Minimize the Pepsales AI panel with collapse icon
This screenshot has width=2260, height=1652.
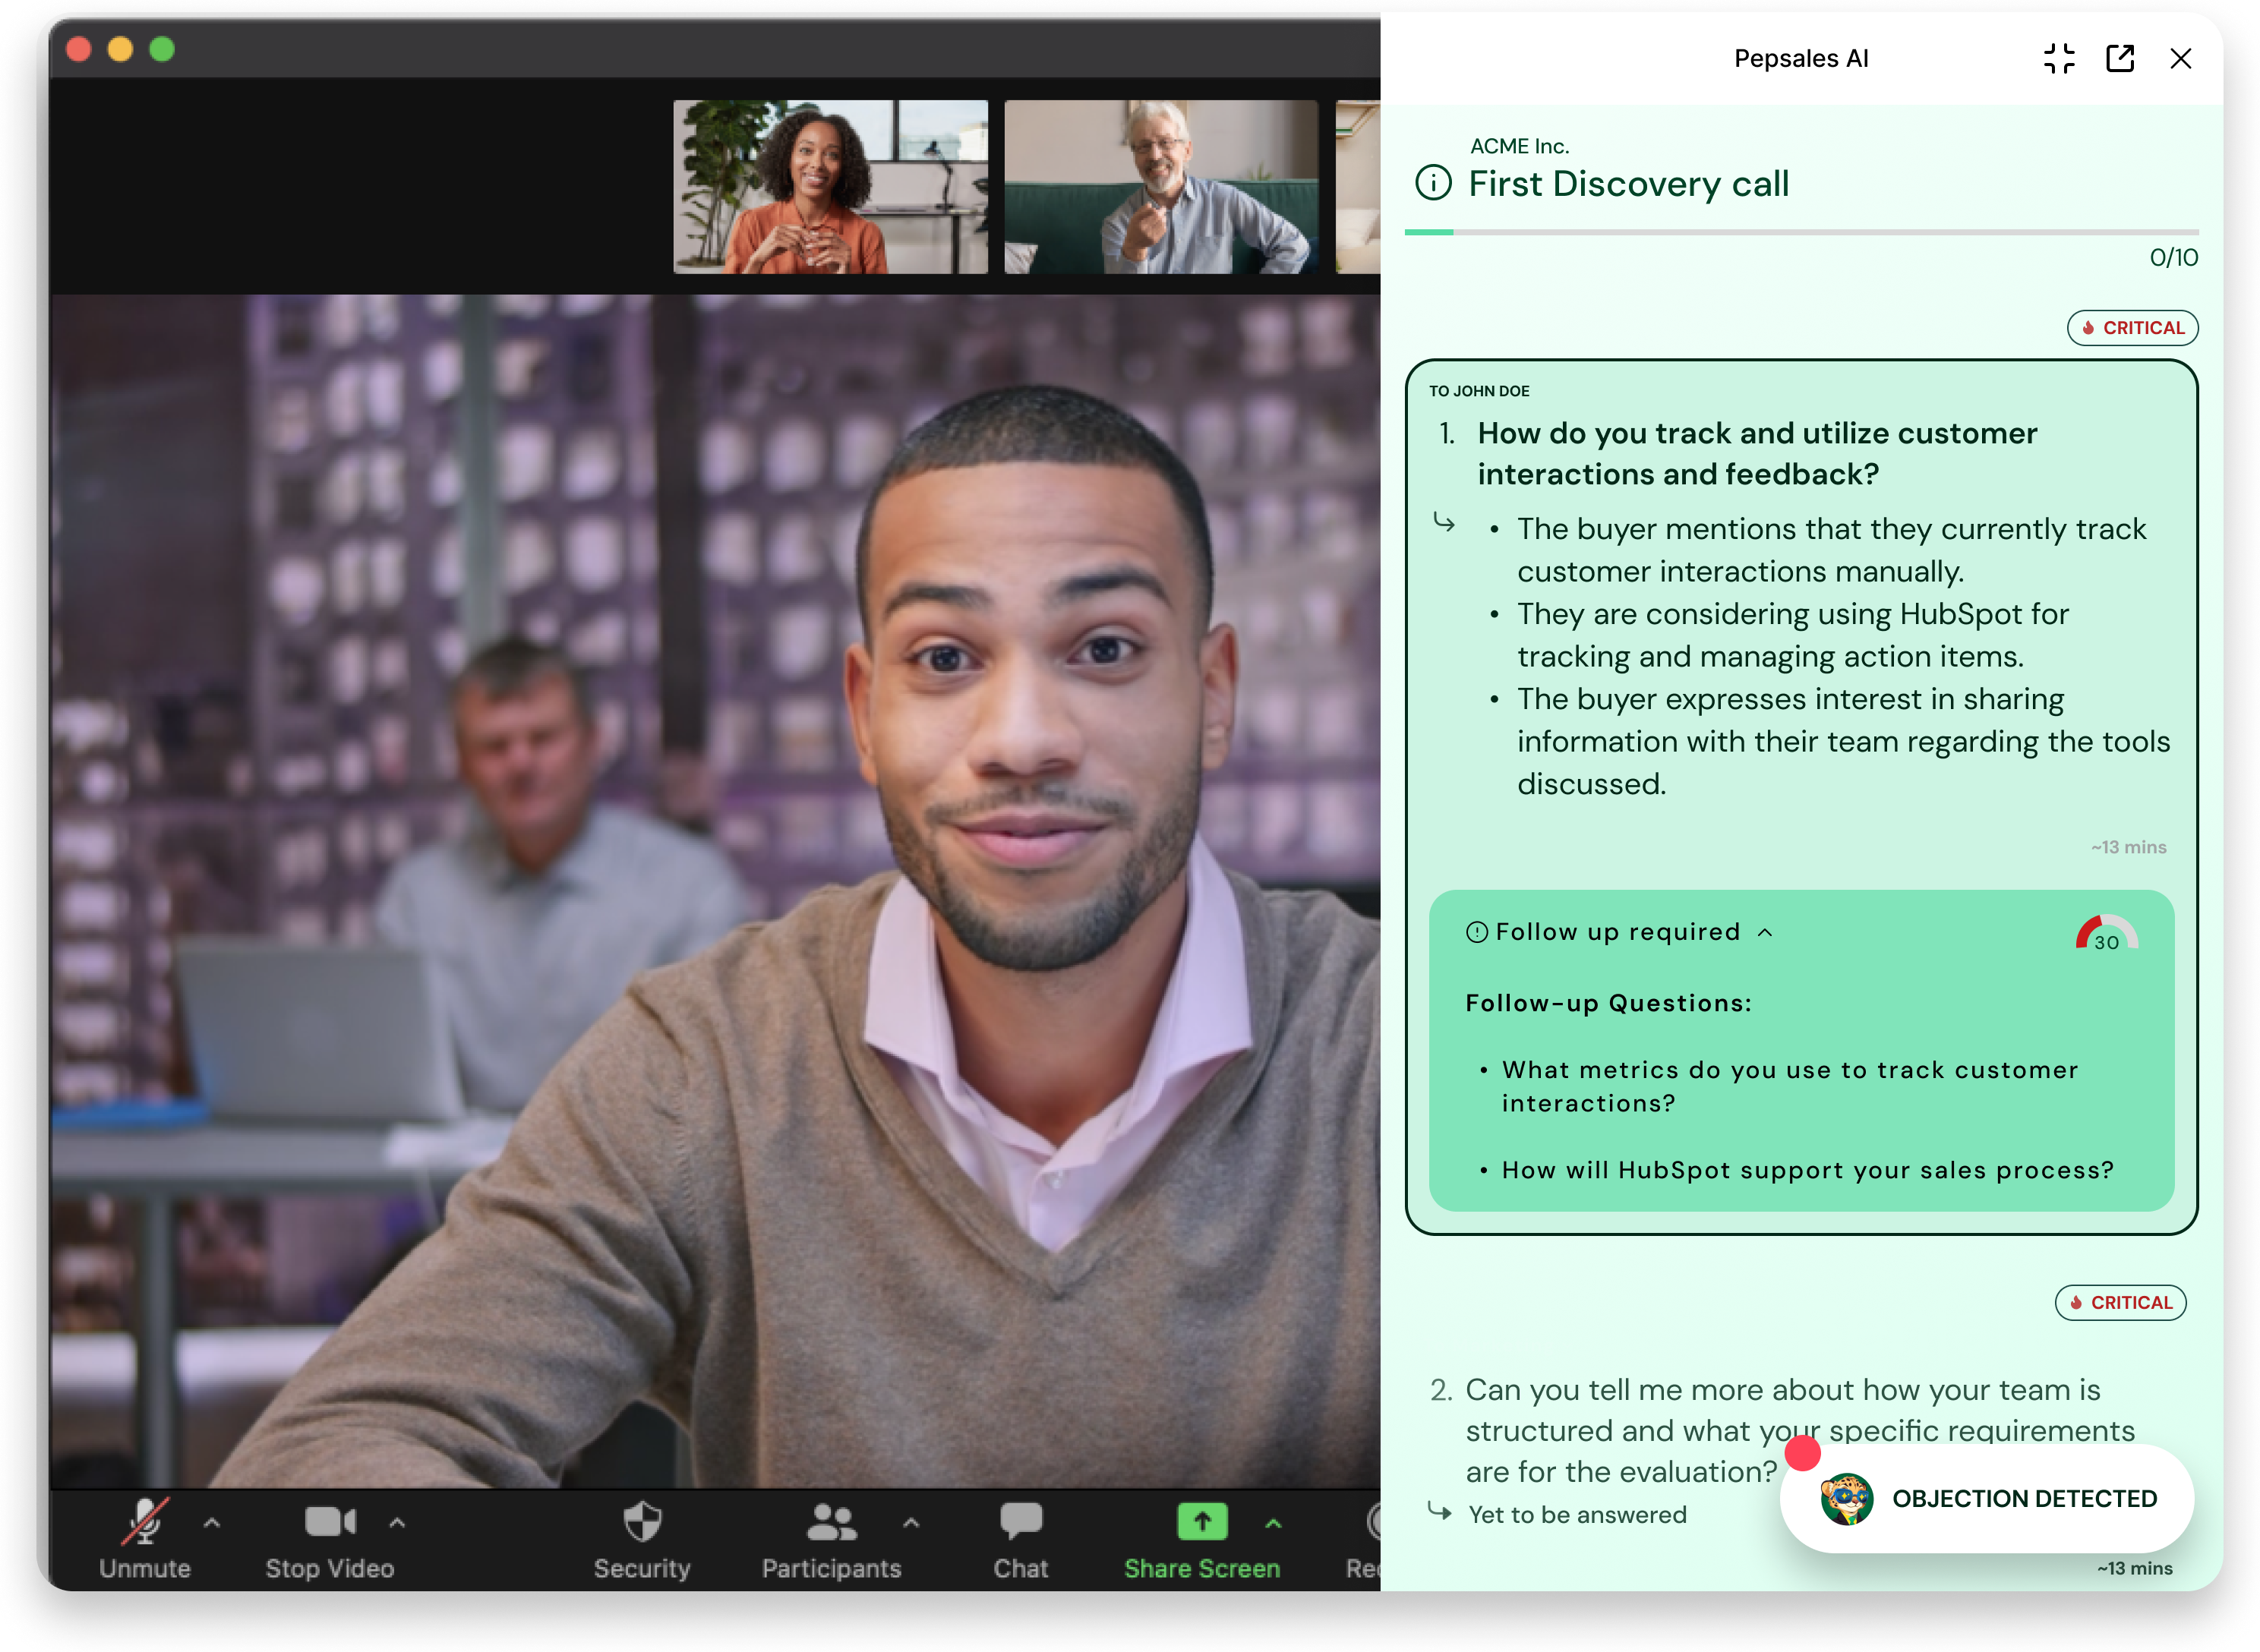pyautogui.click(x=2059, y=59)
